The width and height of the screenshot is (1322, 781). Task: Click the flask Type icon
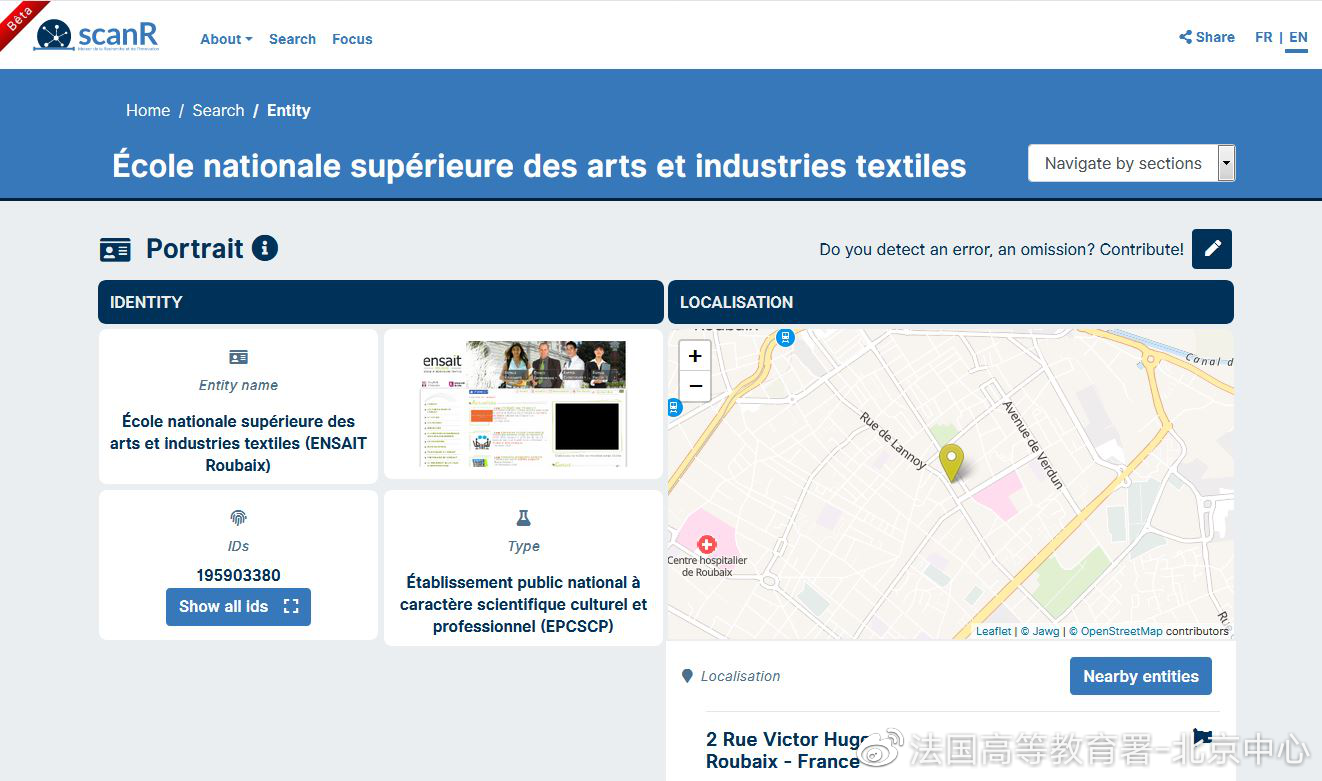tap(523, 518)
